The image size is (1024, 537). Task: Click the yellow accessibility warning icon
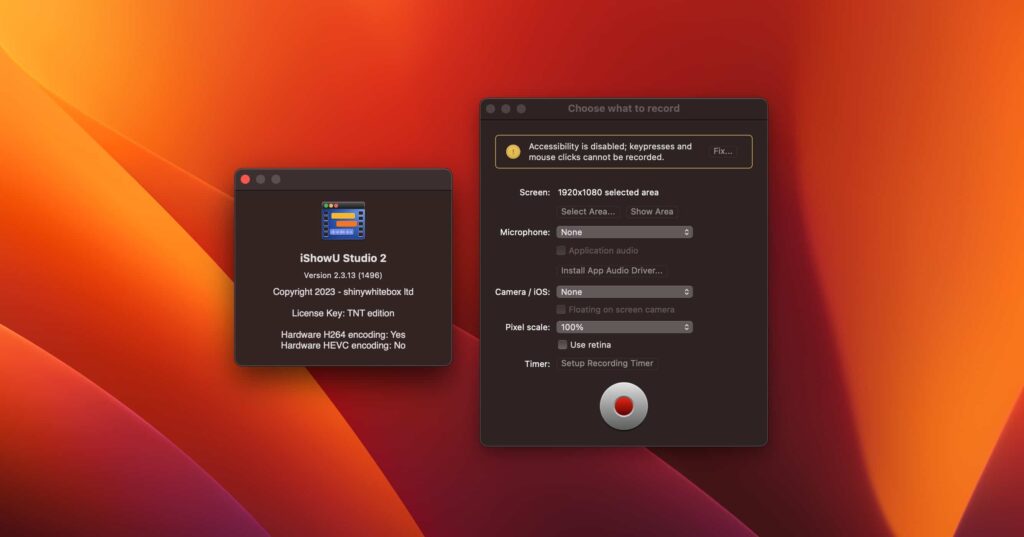coord(513,152)
